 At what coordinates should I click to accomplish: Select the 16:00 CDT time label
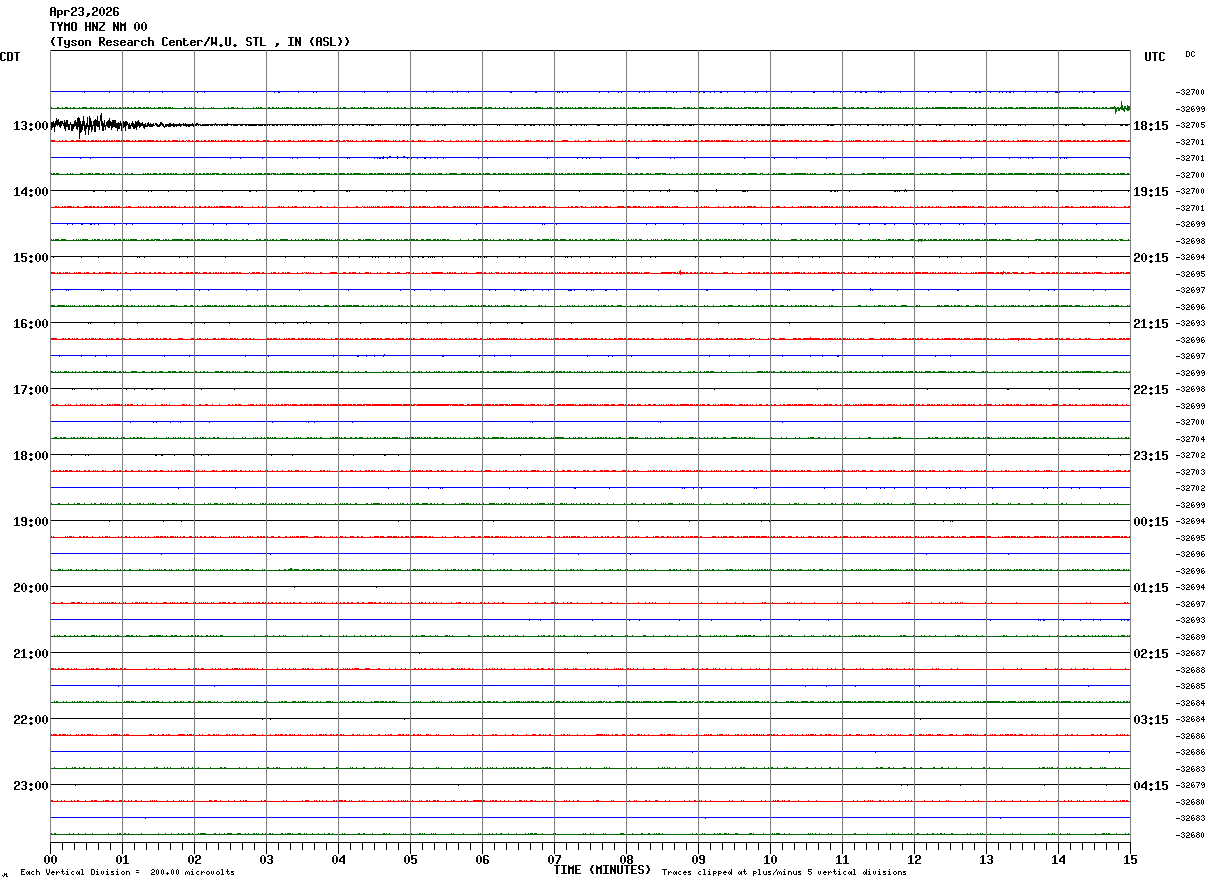tap(31, 324)
